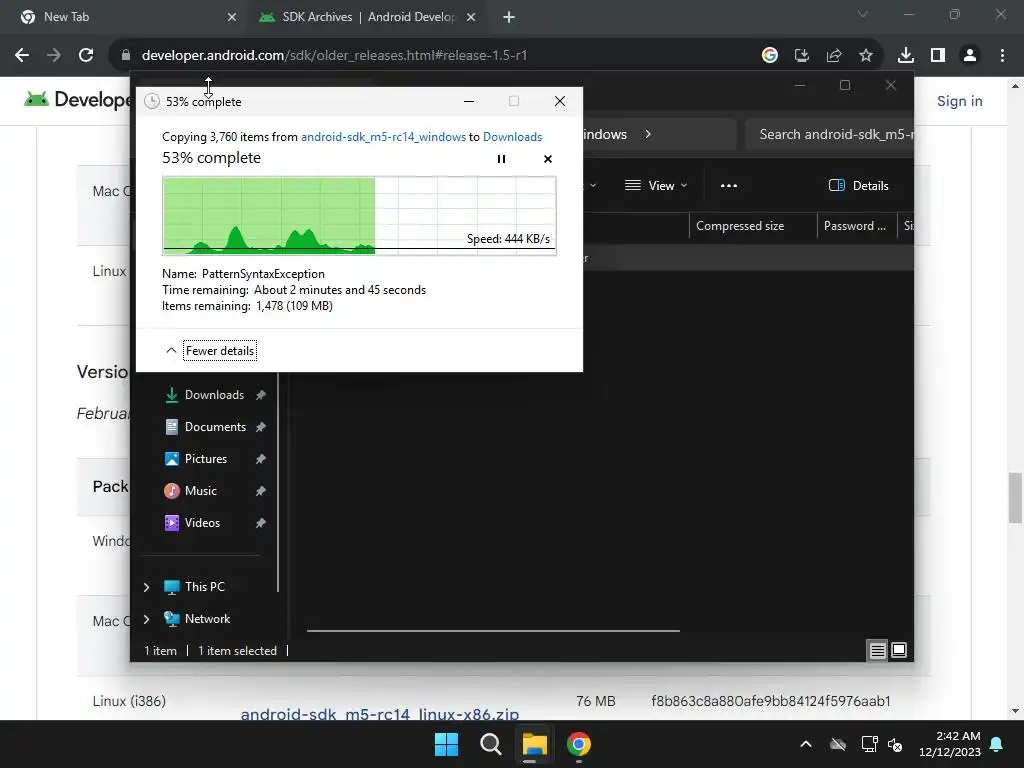Click the Chrome address bar URL
This screenshot has height=768, width=1024.
point(334,56)
